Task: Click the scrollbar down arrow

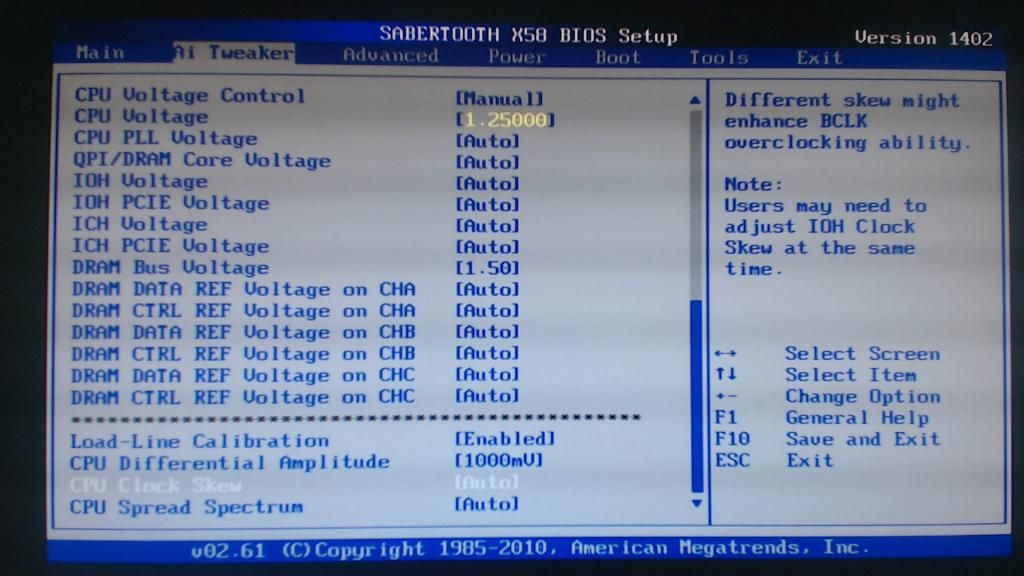Action: coord(697,504)
